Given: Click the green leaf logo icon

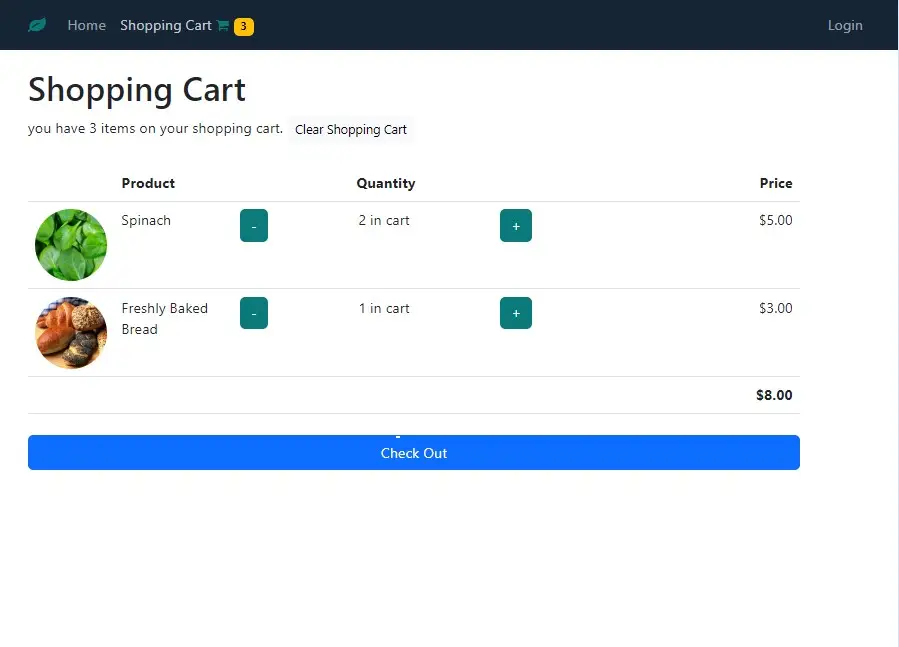Looking at the screenshot, I should (x=37, y=25).
